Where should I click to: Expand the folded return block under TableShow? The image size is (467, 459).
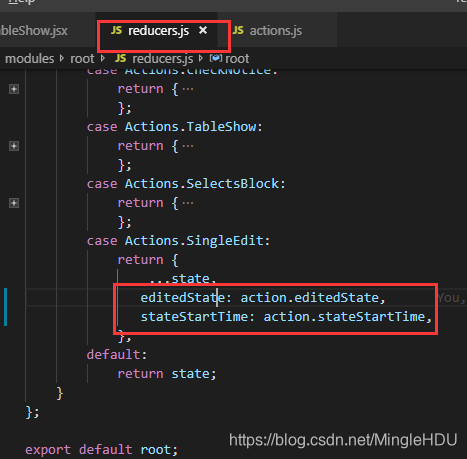(x=14, y=146)
